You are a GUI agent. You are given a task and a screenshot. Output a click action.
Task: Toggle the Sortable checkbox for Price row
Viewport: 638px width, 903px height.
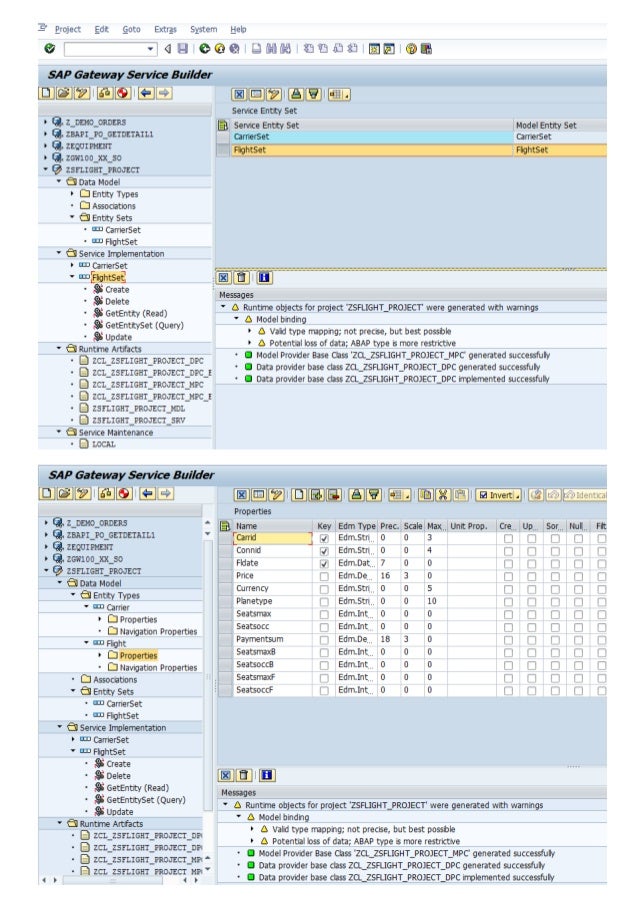(555, 576)
